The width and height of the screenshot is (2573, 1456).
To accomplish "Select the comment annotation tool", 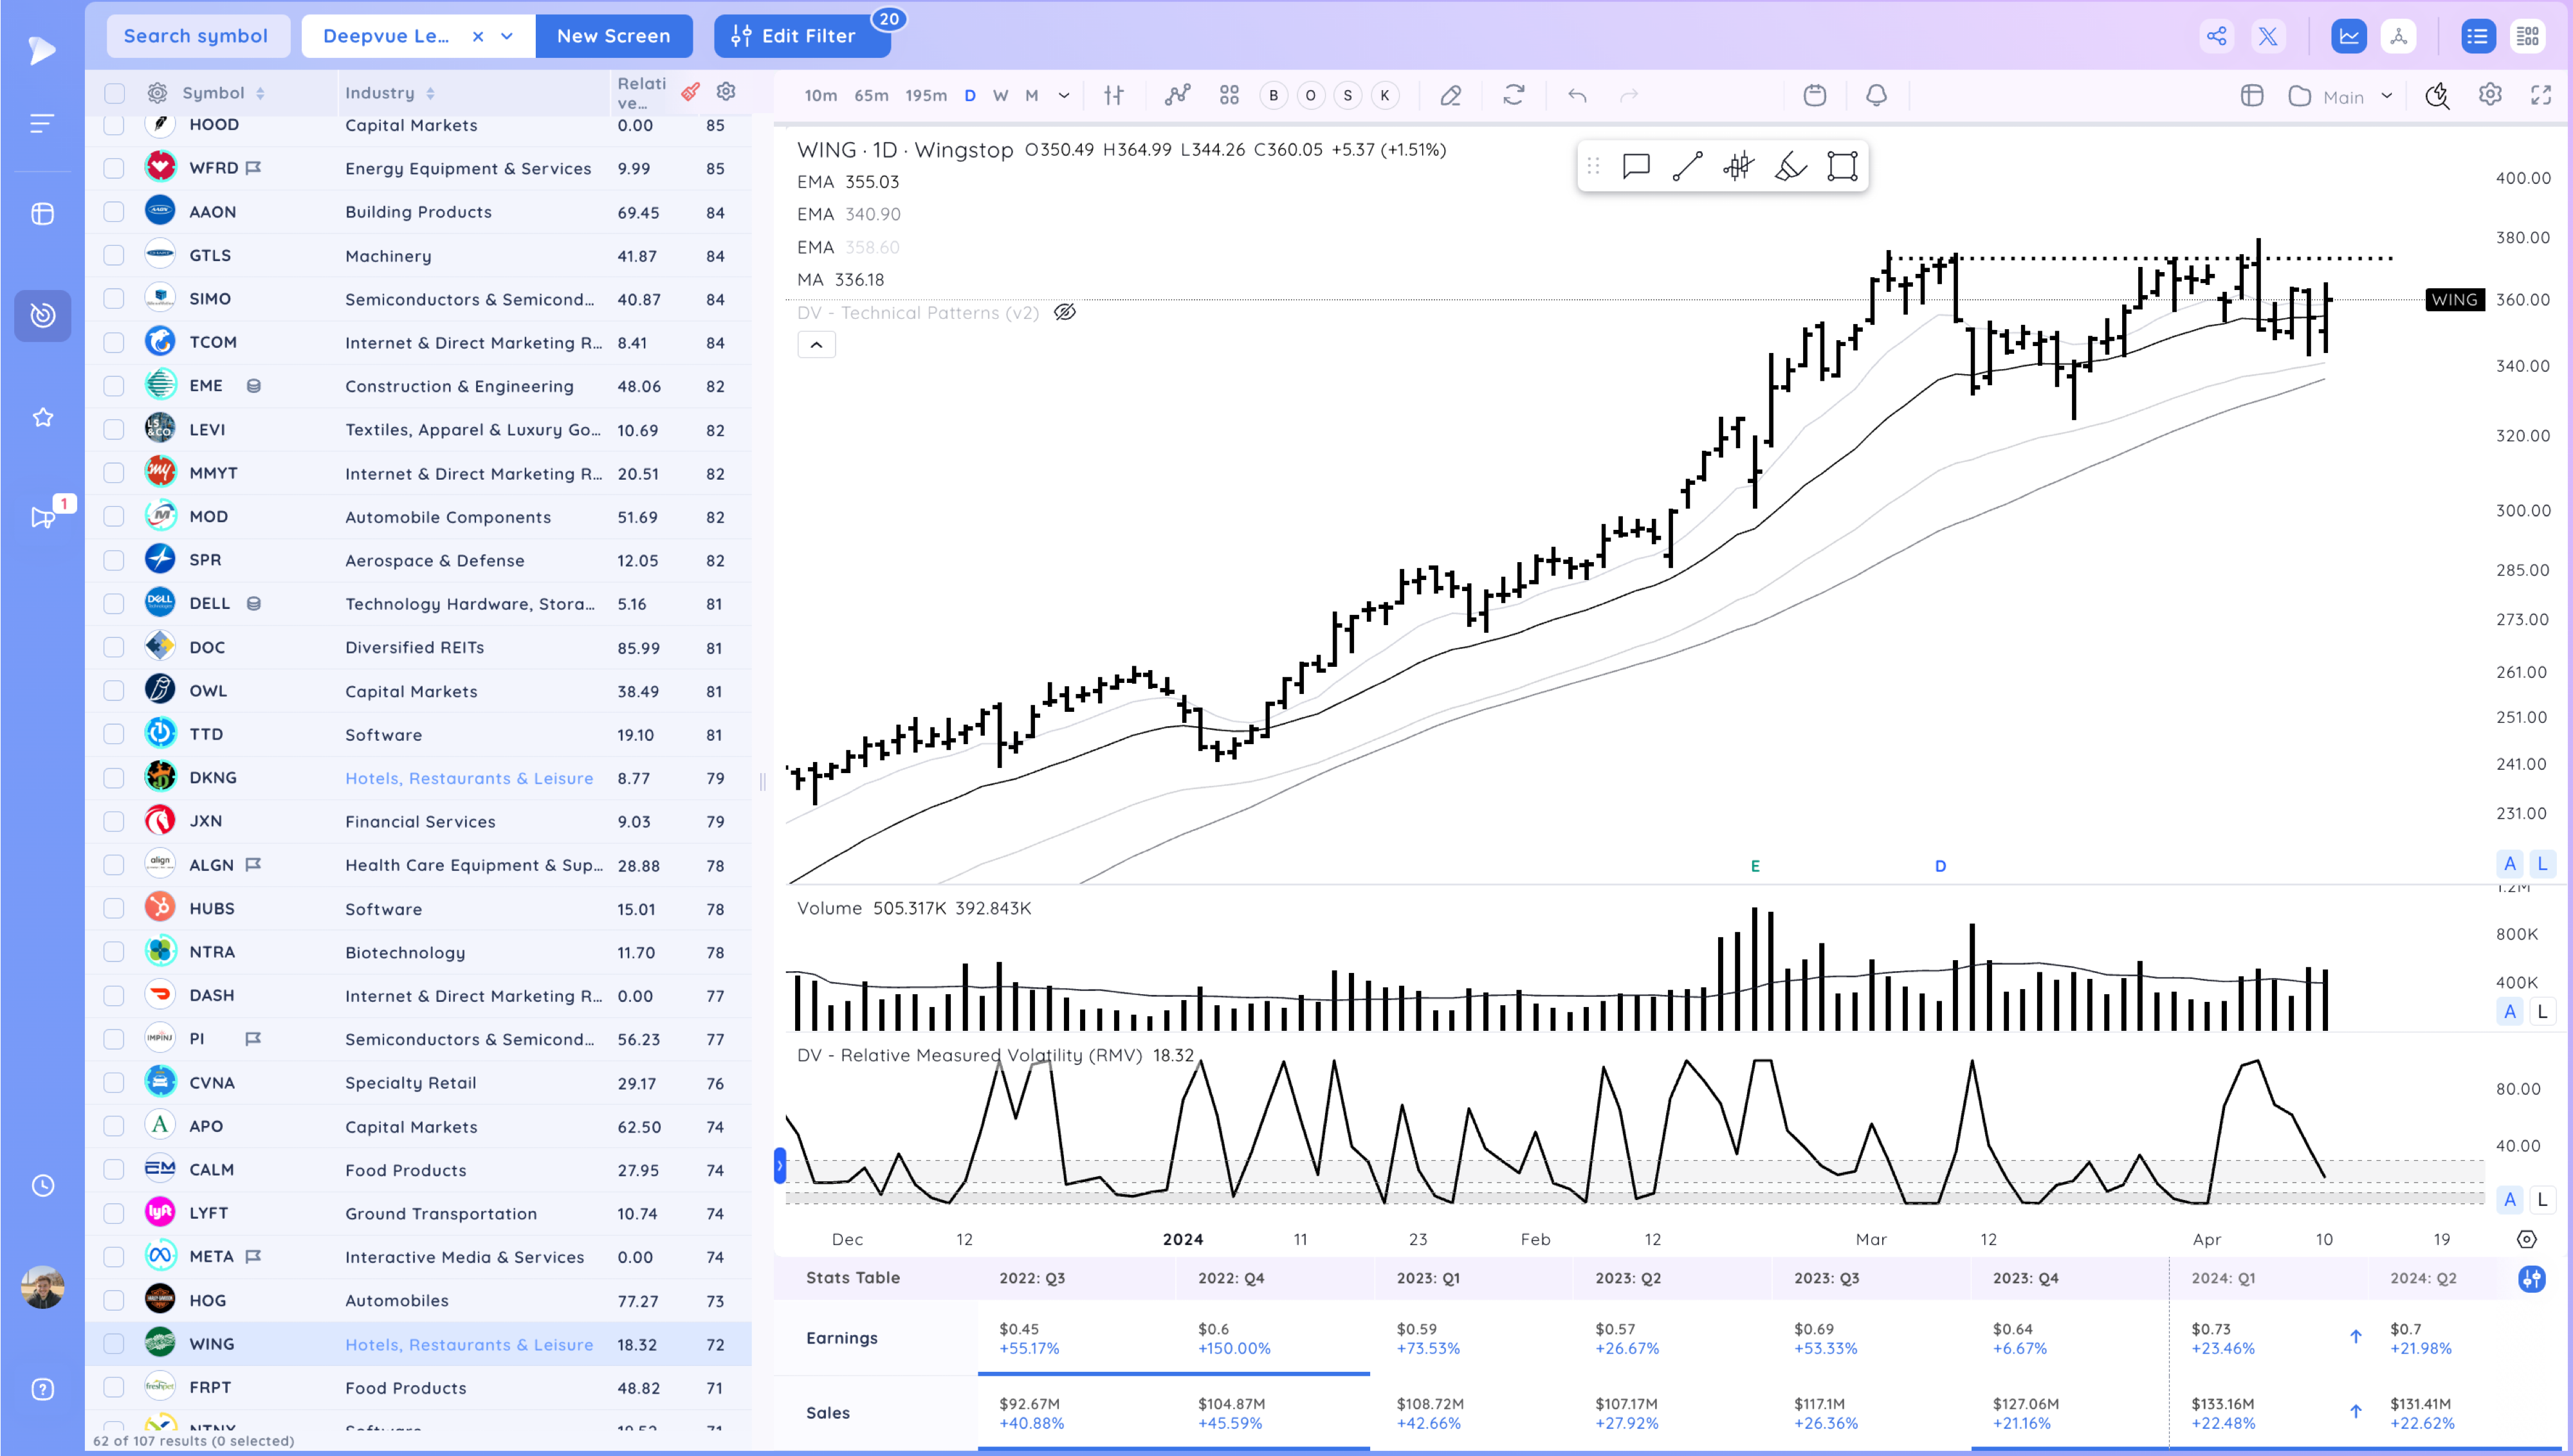I will (1636, 166).
